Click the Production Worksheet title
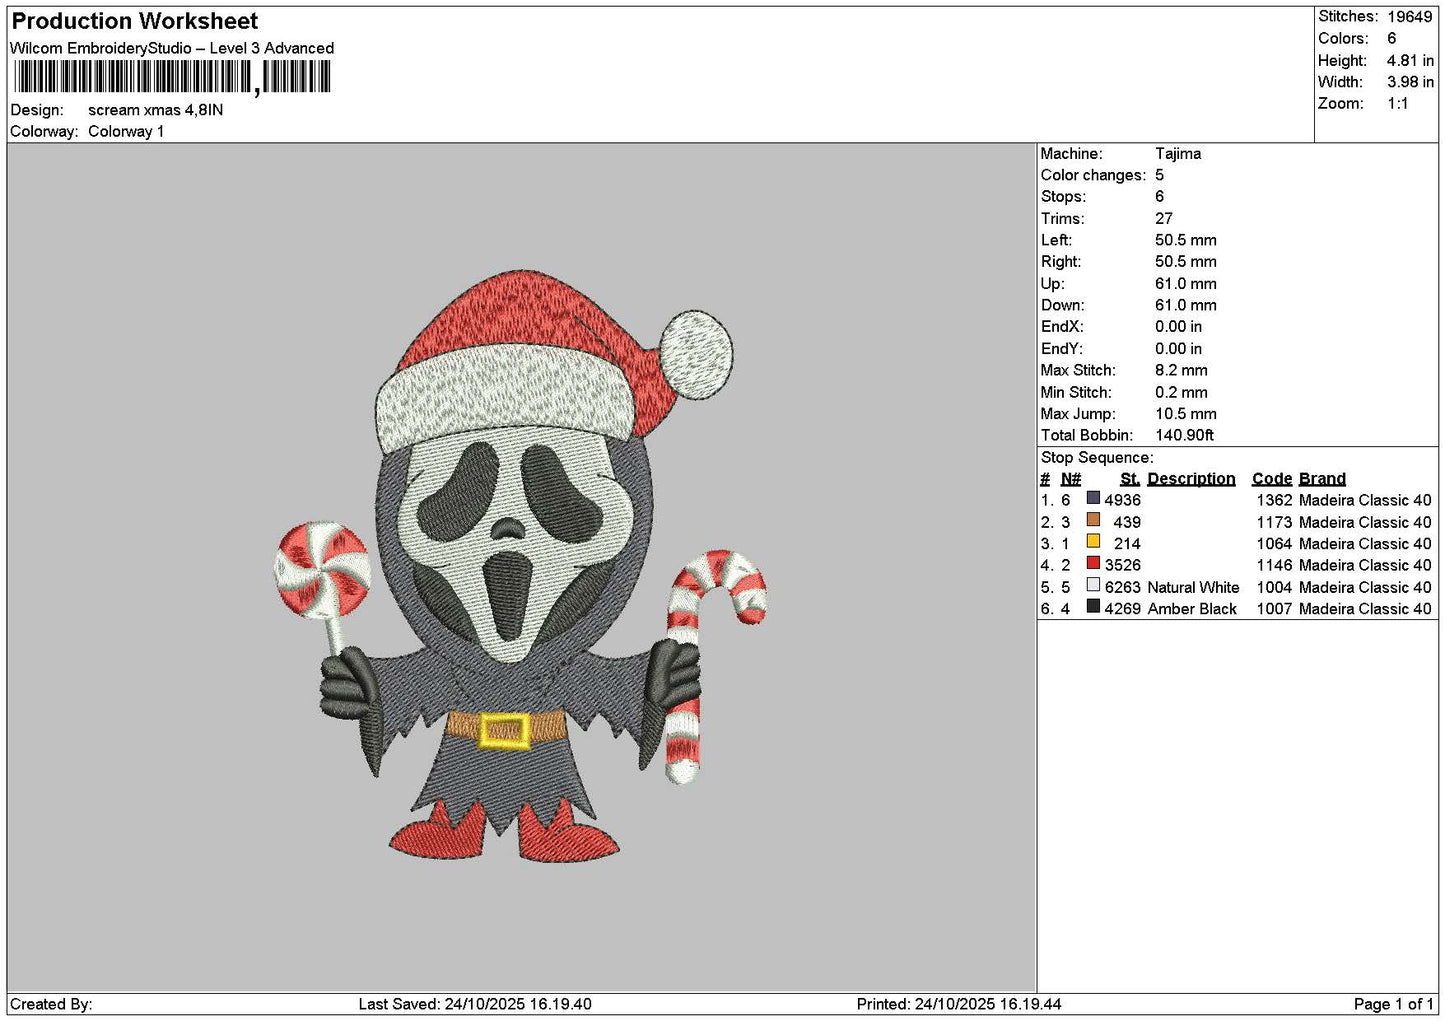This screenshot has height=1021, width=1445. pos(134,21)
